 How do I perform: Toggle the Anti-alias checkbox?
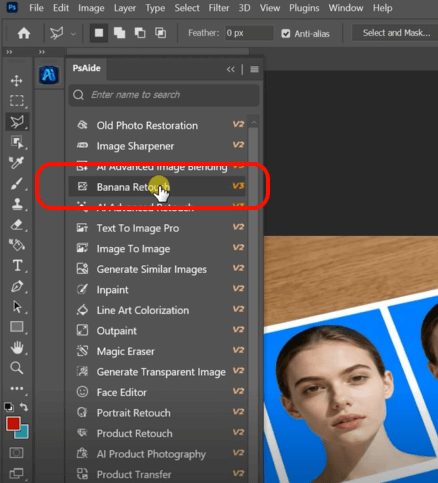pos(286,33)
